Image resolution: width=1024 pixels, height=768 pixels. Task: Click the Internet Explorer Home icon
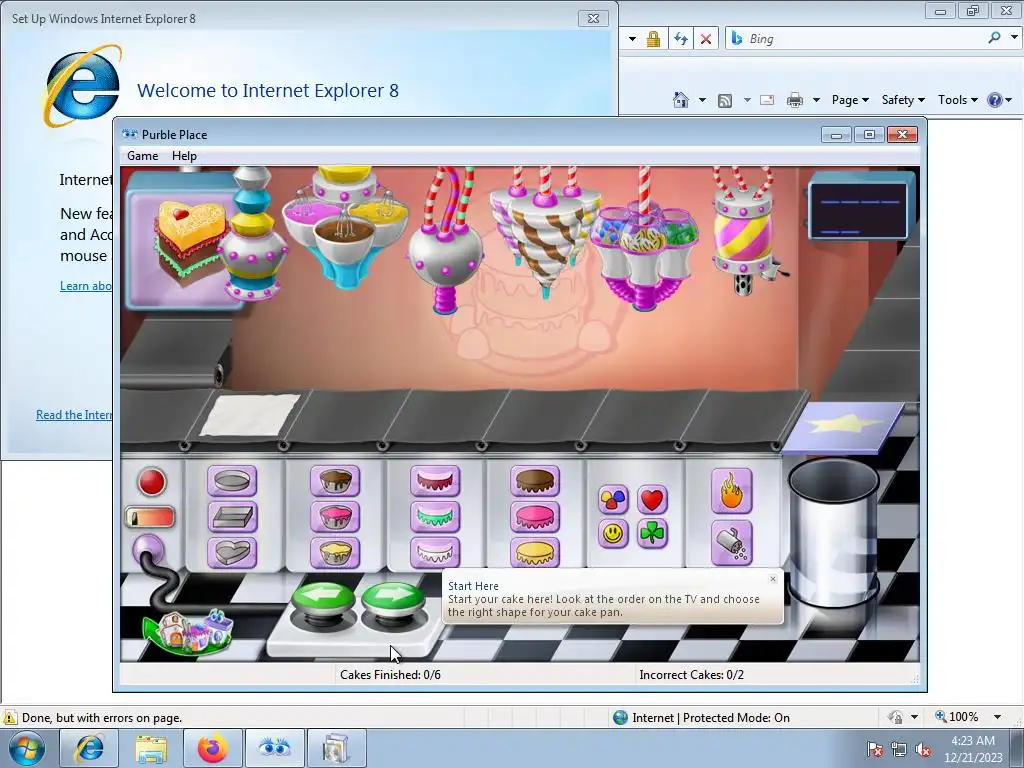680,100
